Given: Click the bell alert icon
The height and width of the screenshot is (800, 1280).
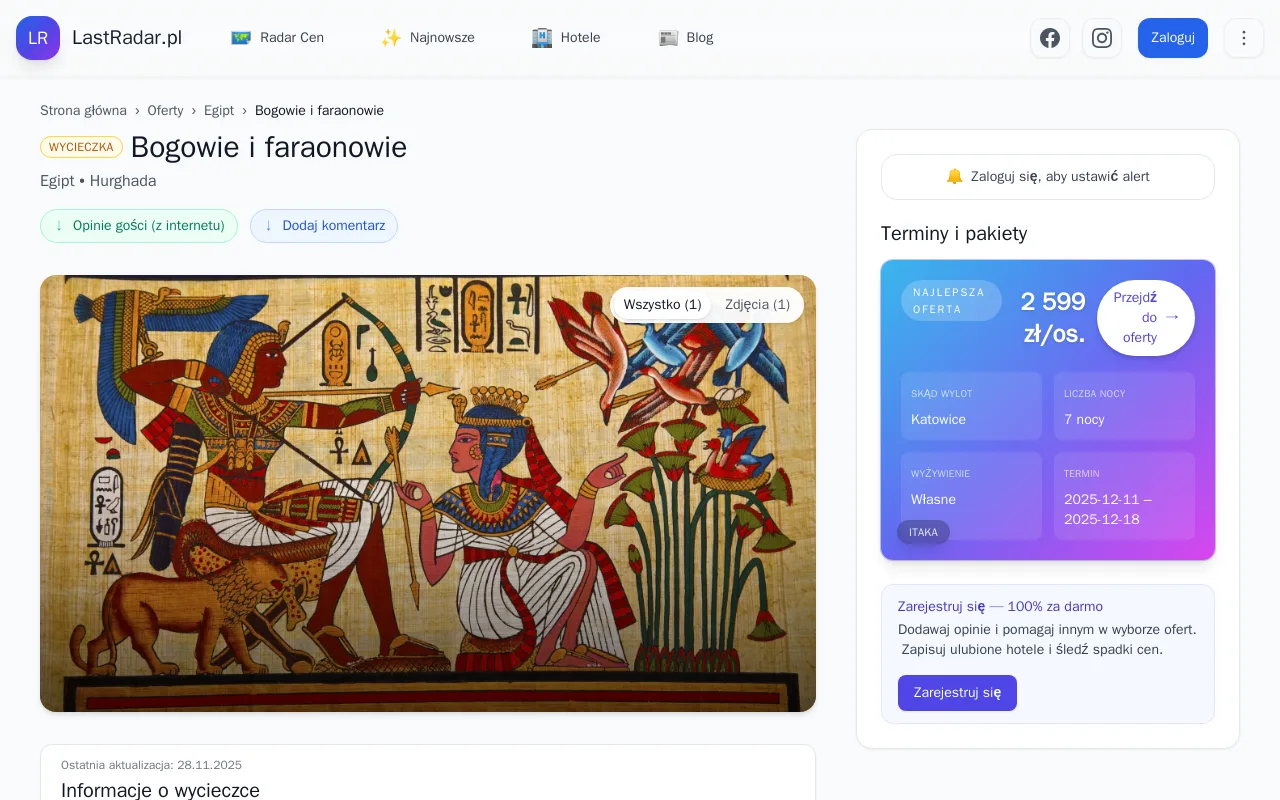Looking at the screenshot, I should 954,177.
